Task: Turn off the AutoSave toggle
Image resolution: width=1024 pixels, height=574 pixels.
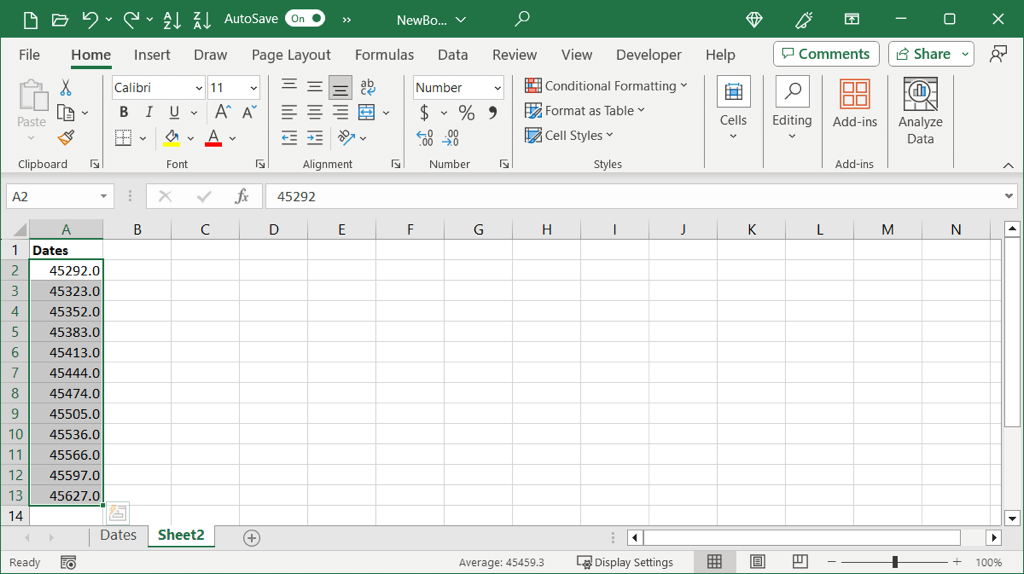Action: click(x=305, y=19)
